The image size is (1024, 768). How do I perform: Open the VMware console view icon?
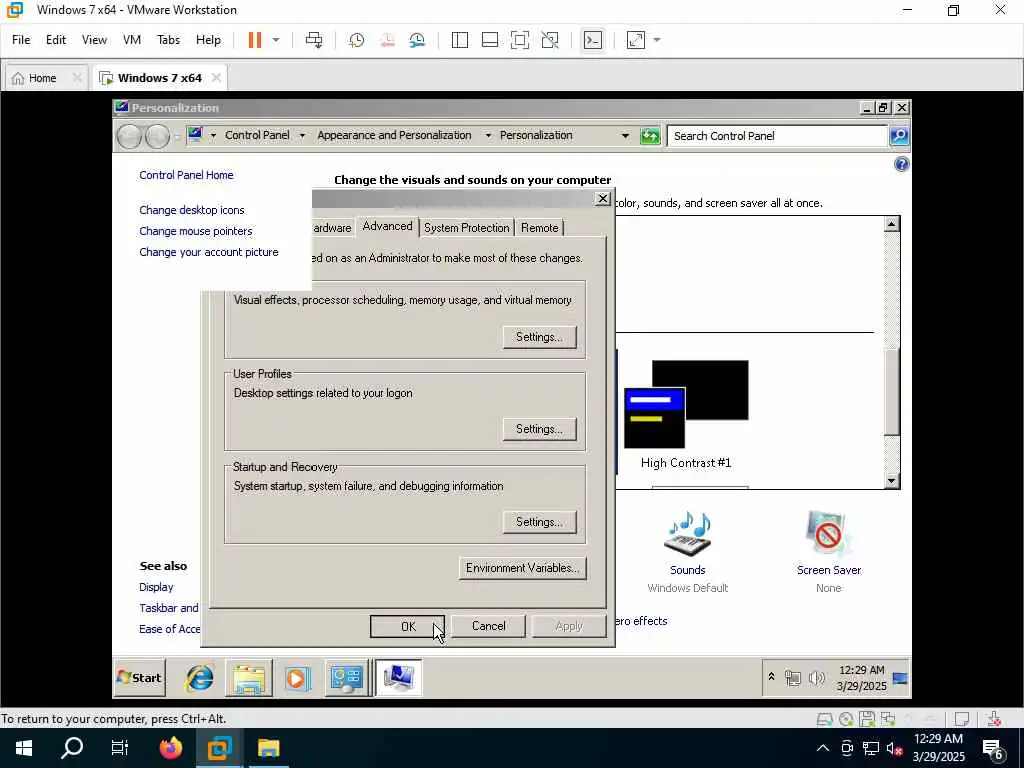click(x=593, y=40)
